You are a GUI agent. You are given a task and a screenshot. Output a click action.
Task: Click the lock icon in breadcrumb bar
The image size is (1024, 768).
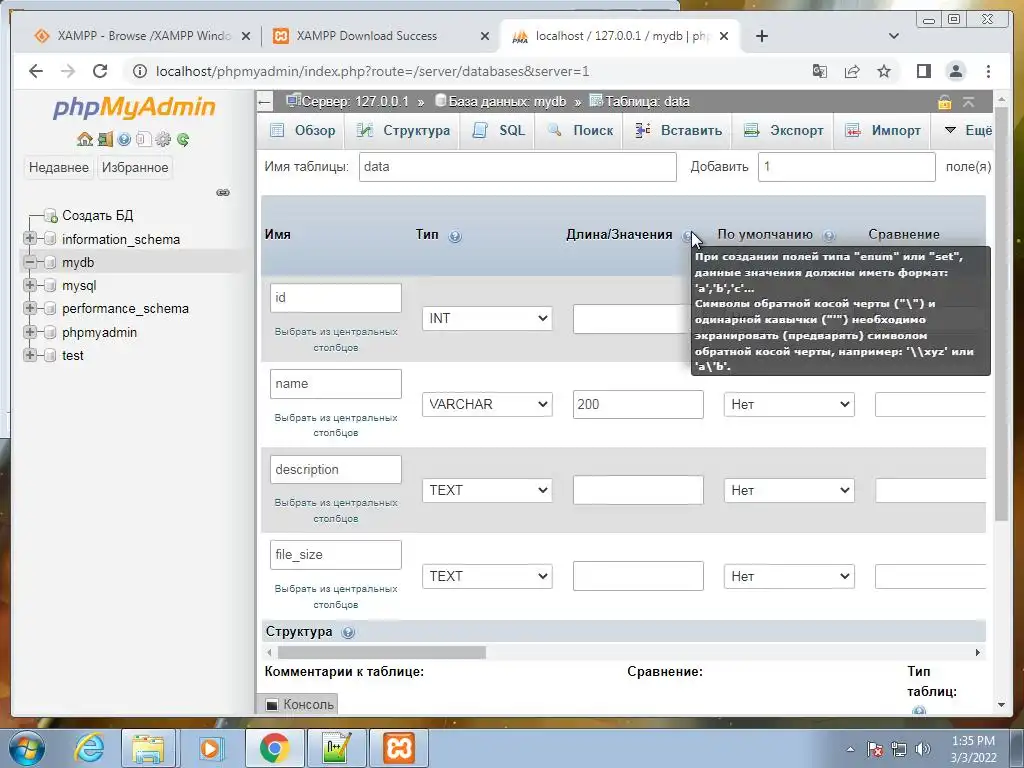[x=944, y=103]
